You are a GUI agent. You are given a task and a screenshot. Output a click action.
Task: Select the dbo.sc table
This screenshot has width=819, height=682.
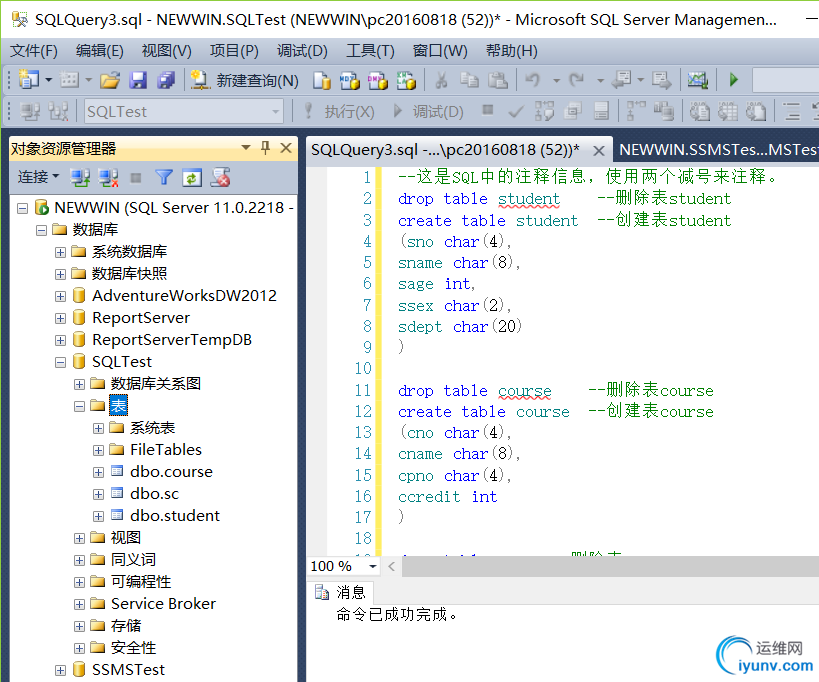(x=154, y=493)
